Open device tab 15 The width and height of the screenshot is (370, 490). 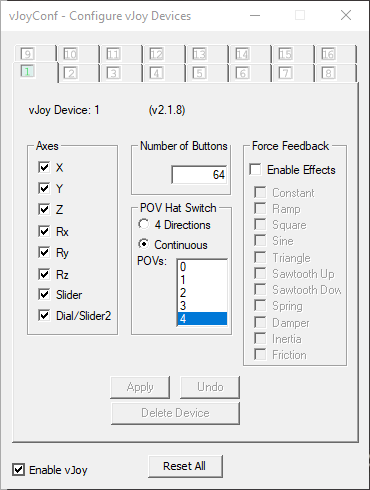point(293,54)
